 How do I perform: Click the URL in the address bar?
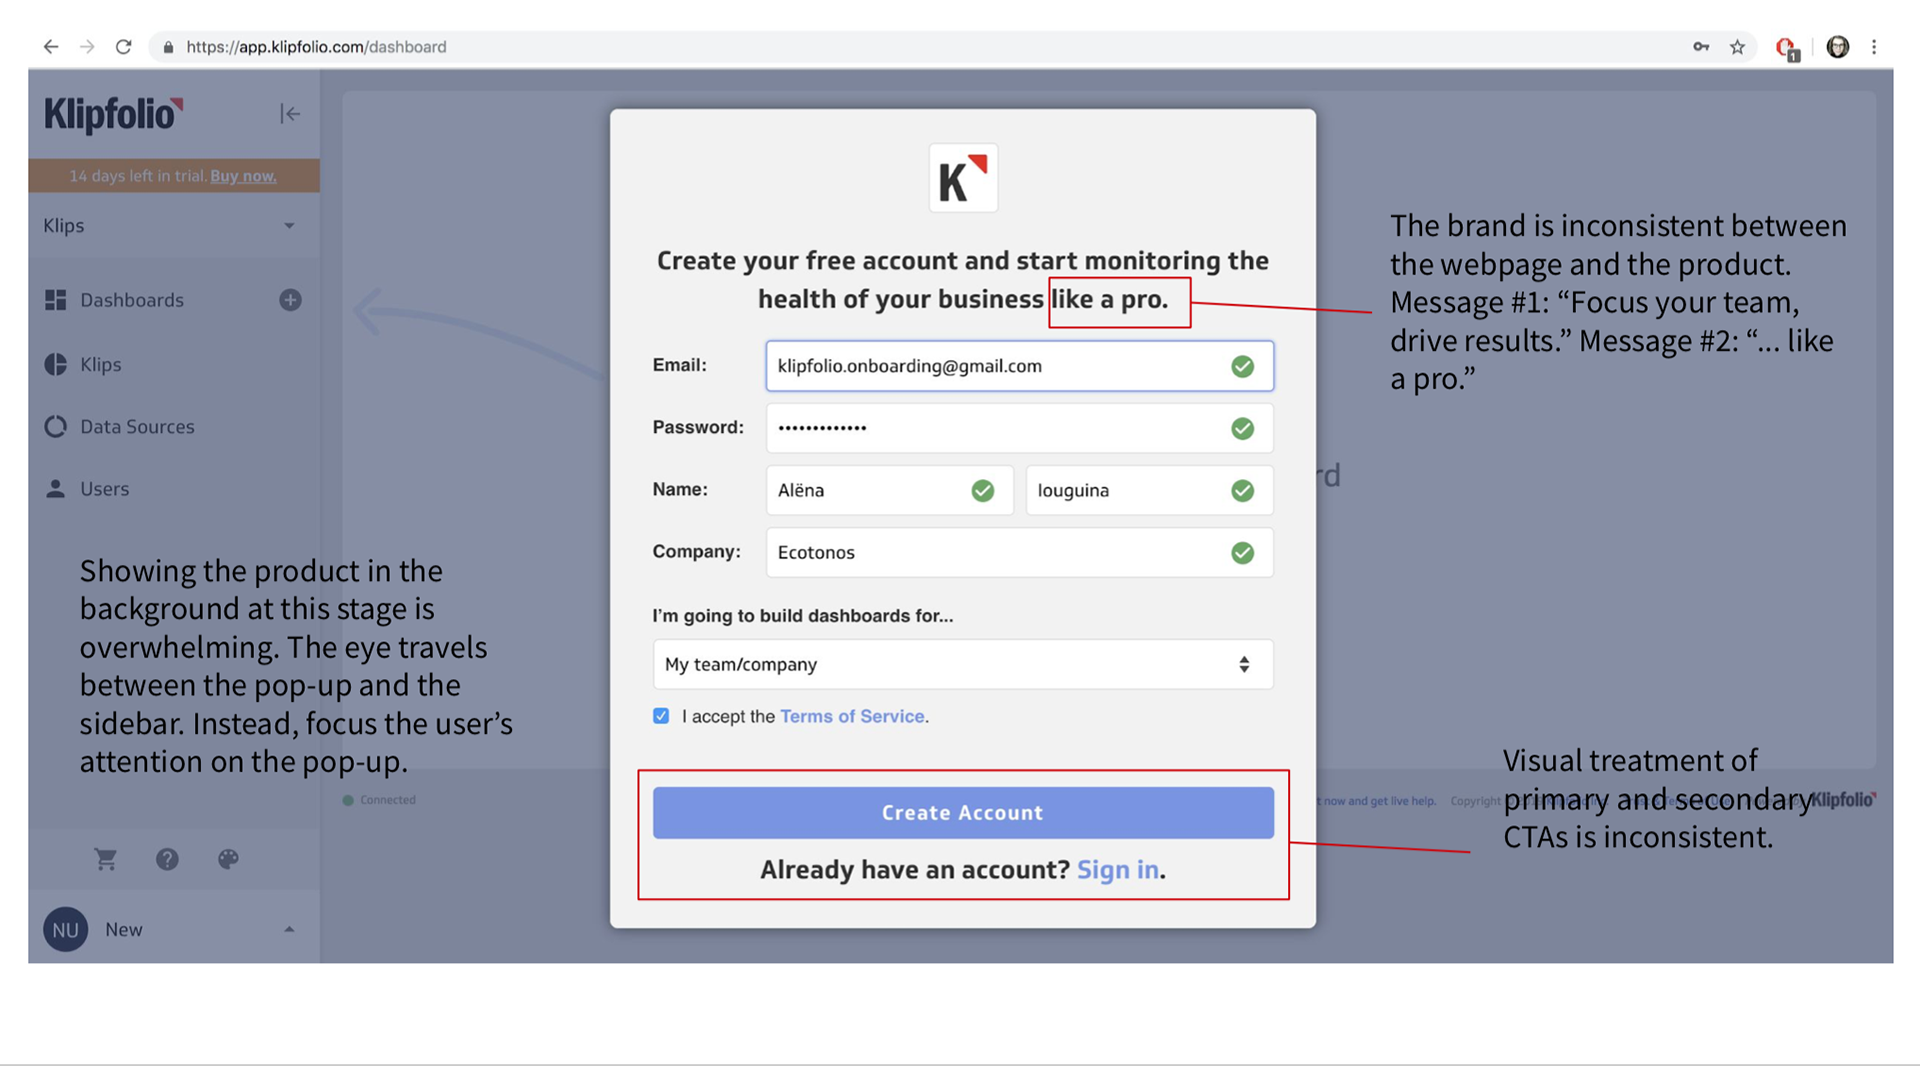coord(316,47)
